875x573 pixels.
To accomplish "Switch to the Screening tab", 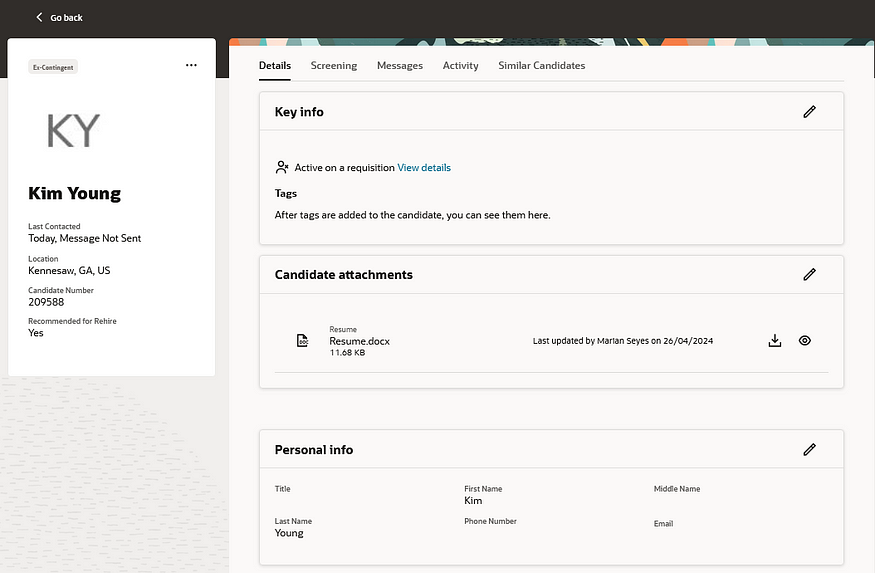I will click(x=333, y=66).
